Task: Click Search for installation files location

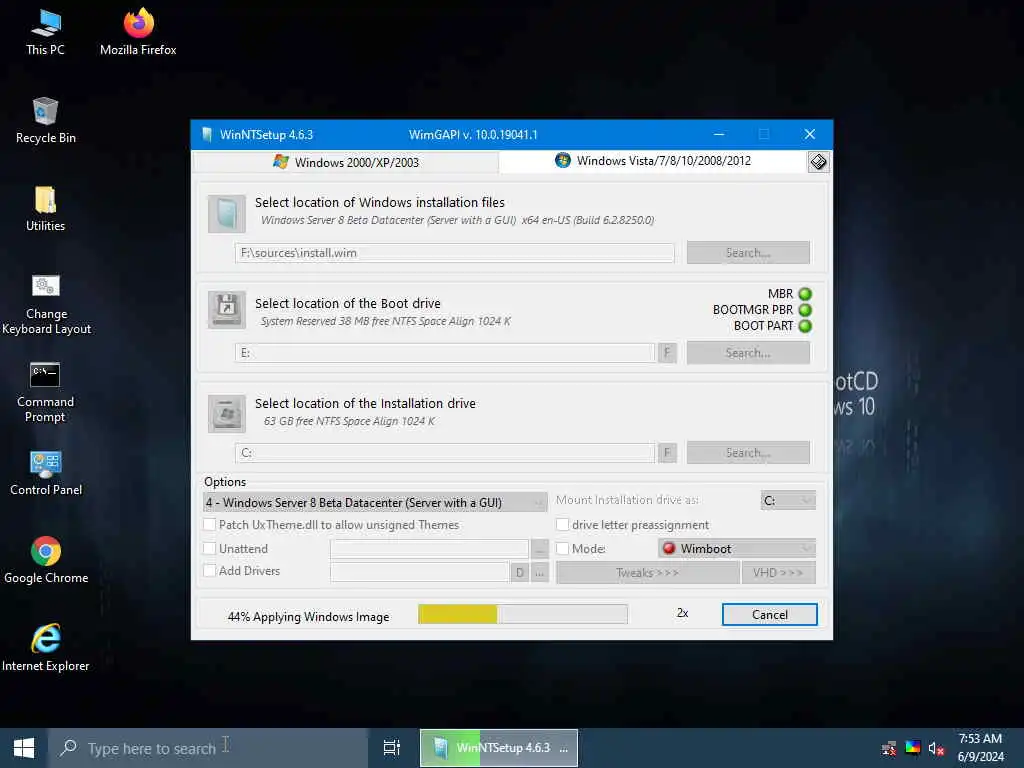Action: coord(748,253)
